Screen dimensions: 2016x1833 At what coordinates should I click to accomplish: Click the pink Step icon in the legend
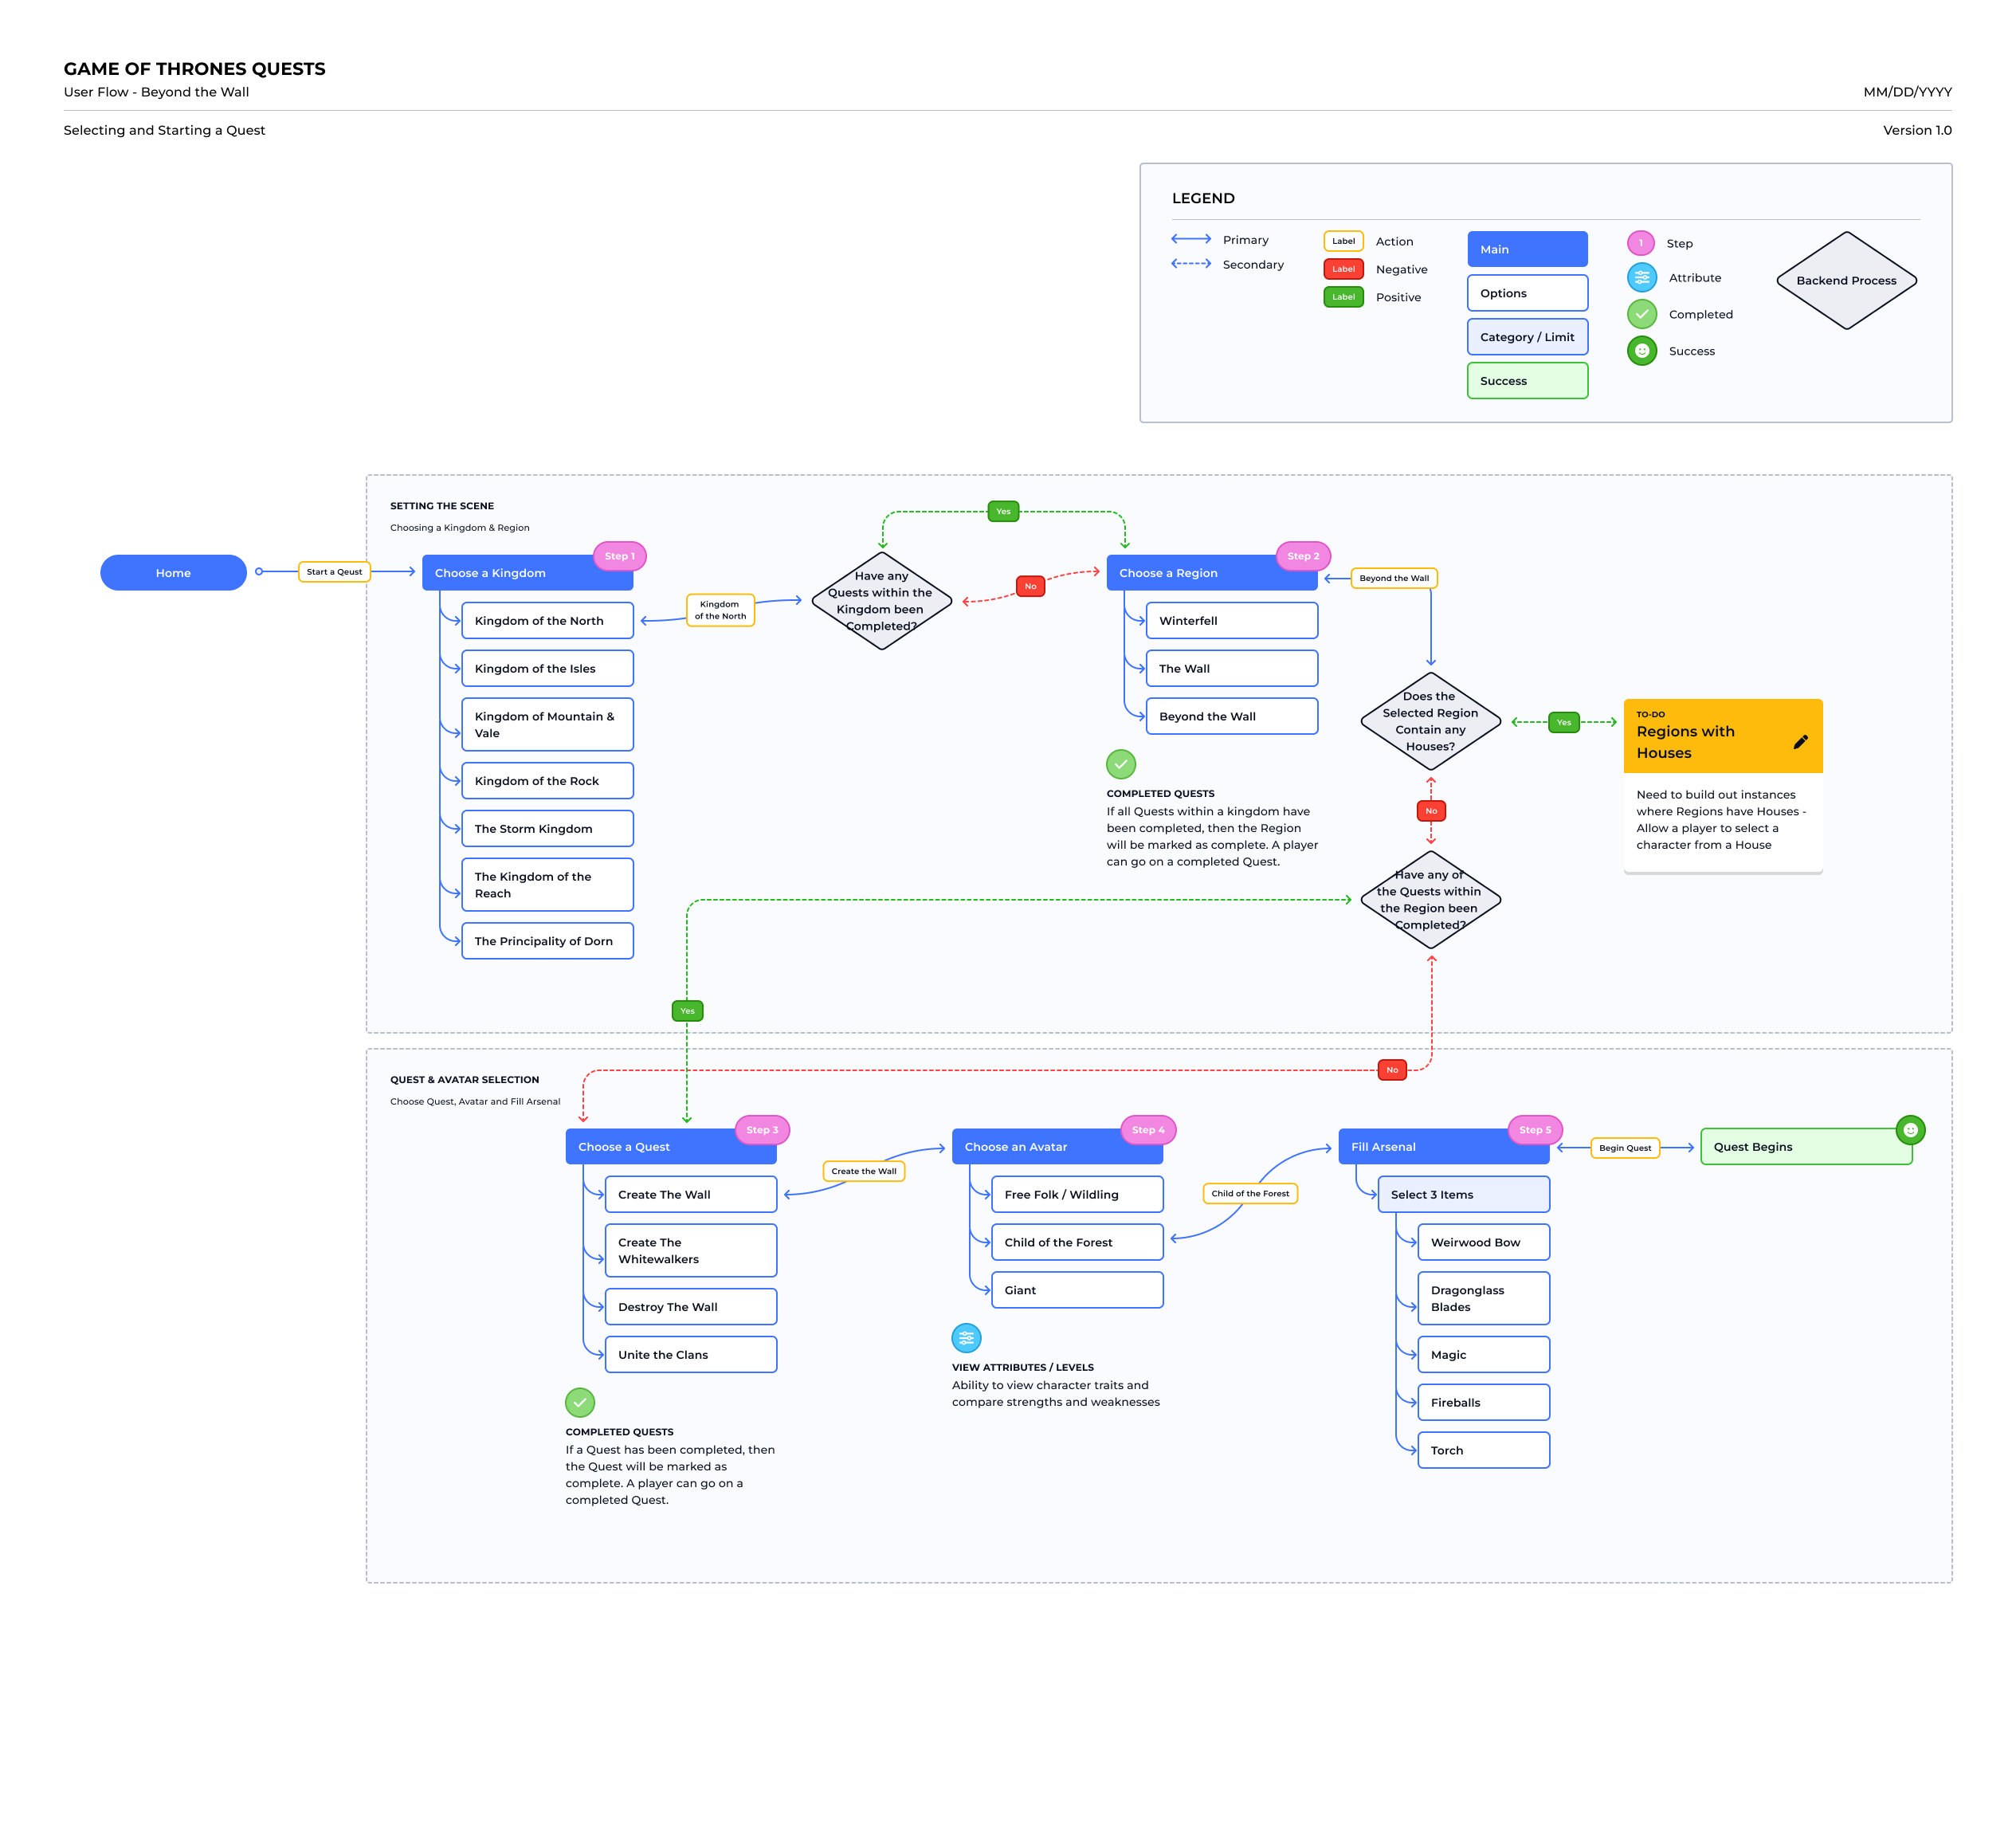tap(1641, 243)
